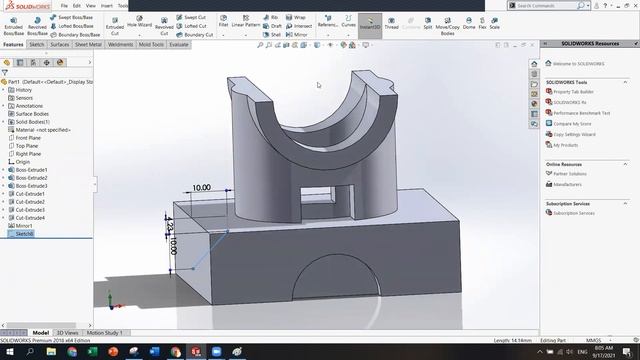Select the Revolved Boss/Base tool
640x360 pixels.
[x=37, y=27]
